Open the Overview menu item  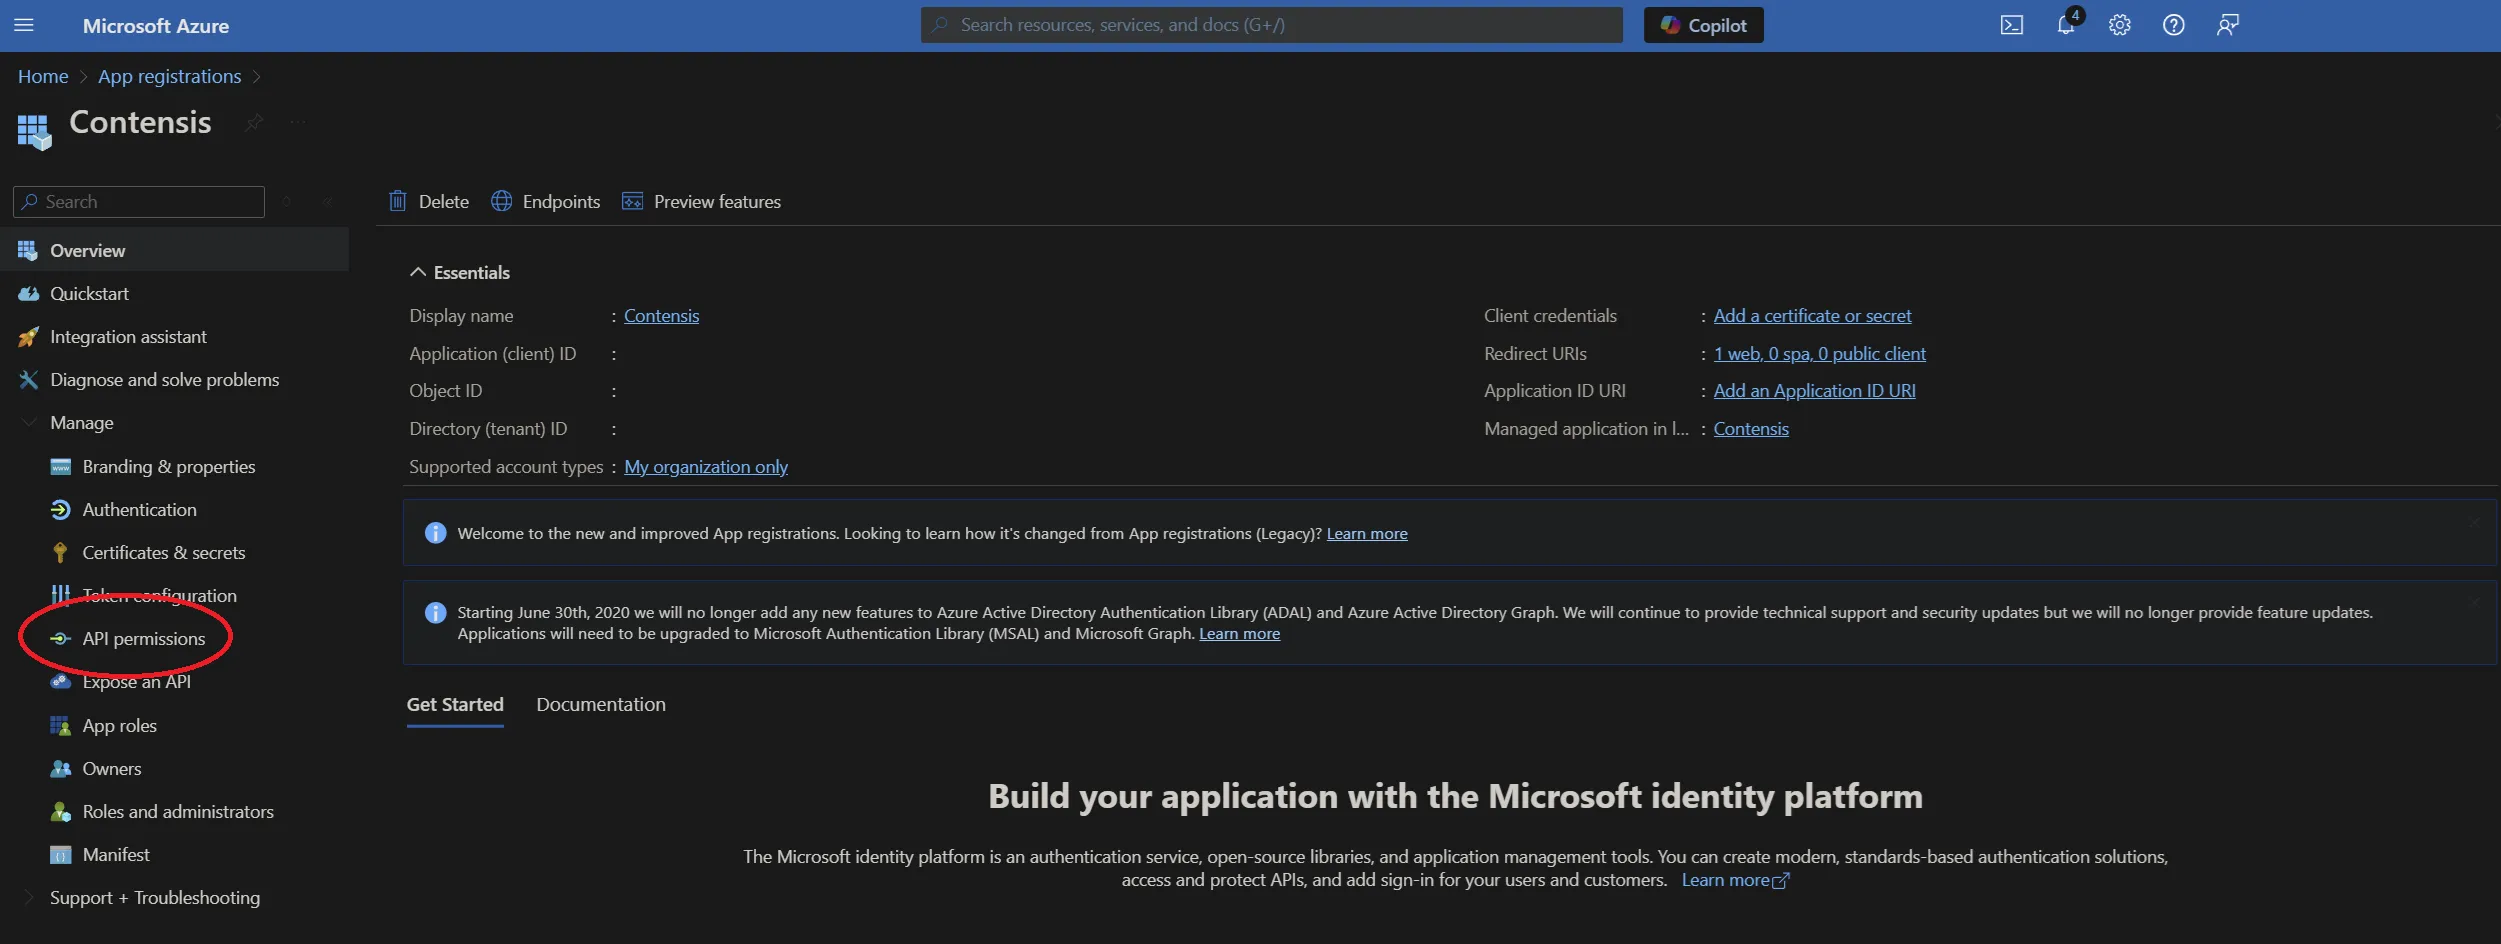[174, 250]
